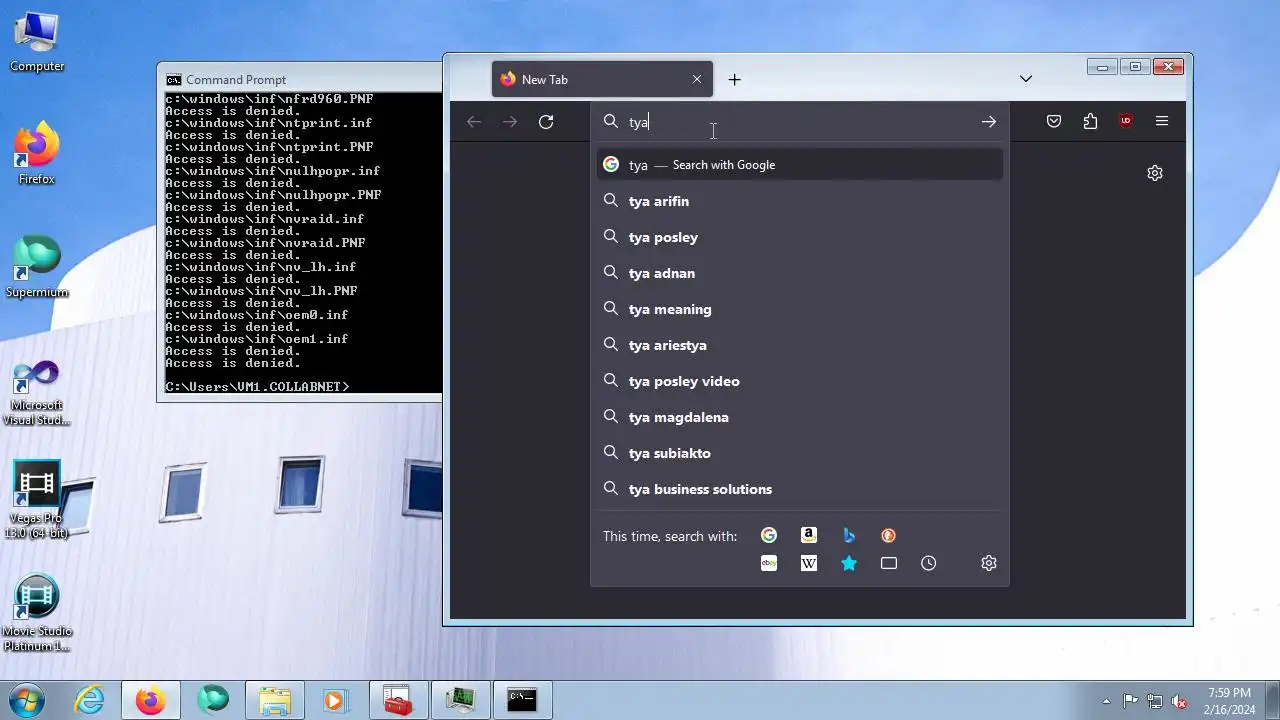The width and height of the screenshot is (1280, 720).
Task: Switch to Command Prompt in the taskbar
Action: click(522, 700)
